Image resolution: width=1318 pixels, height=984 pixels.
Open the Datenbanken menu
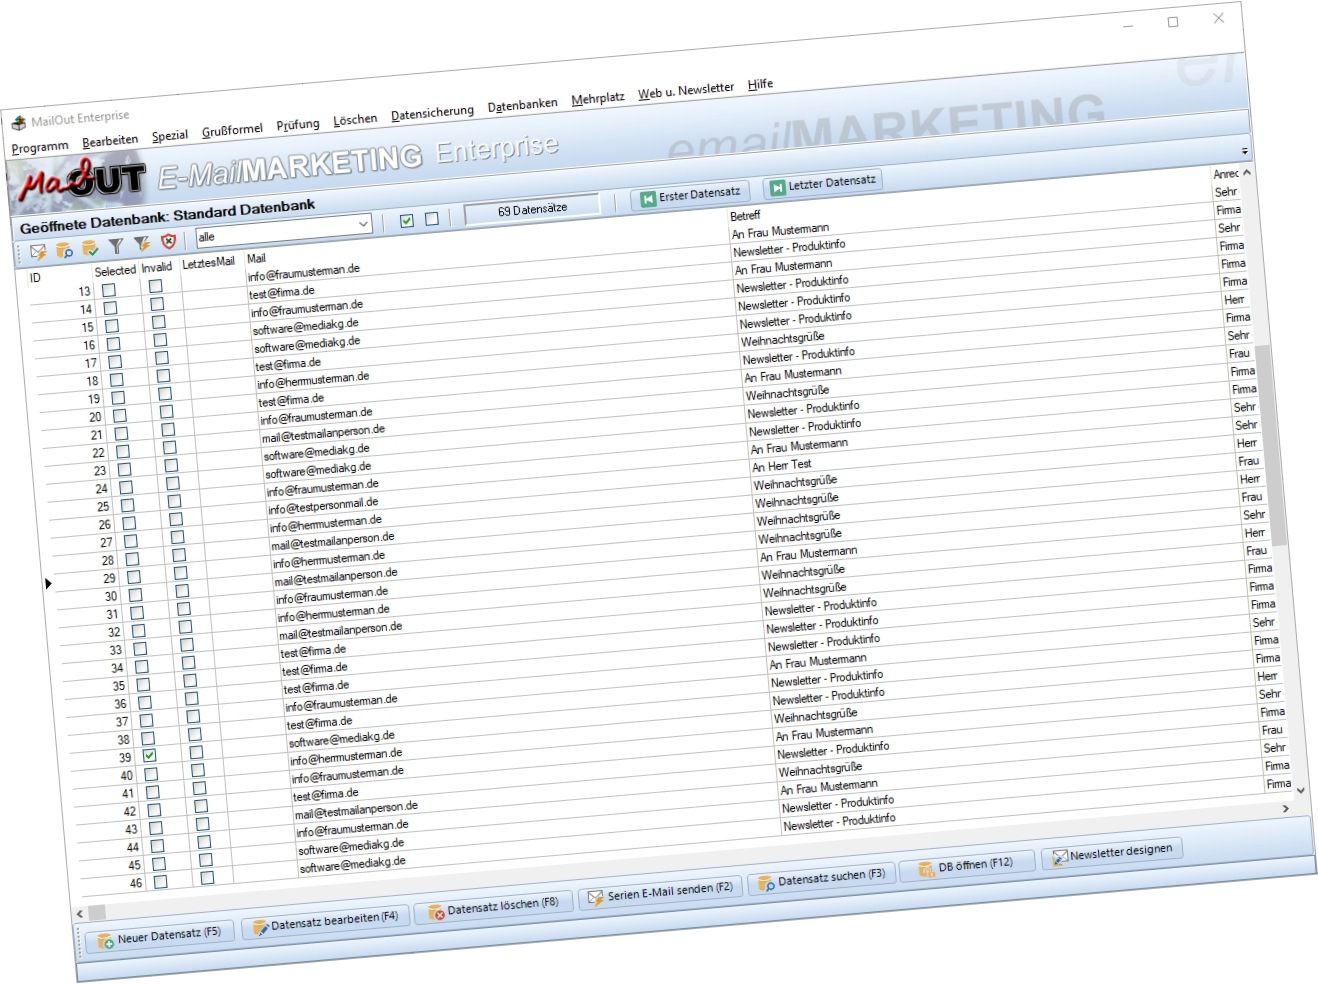pos(523,105)
